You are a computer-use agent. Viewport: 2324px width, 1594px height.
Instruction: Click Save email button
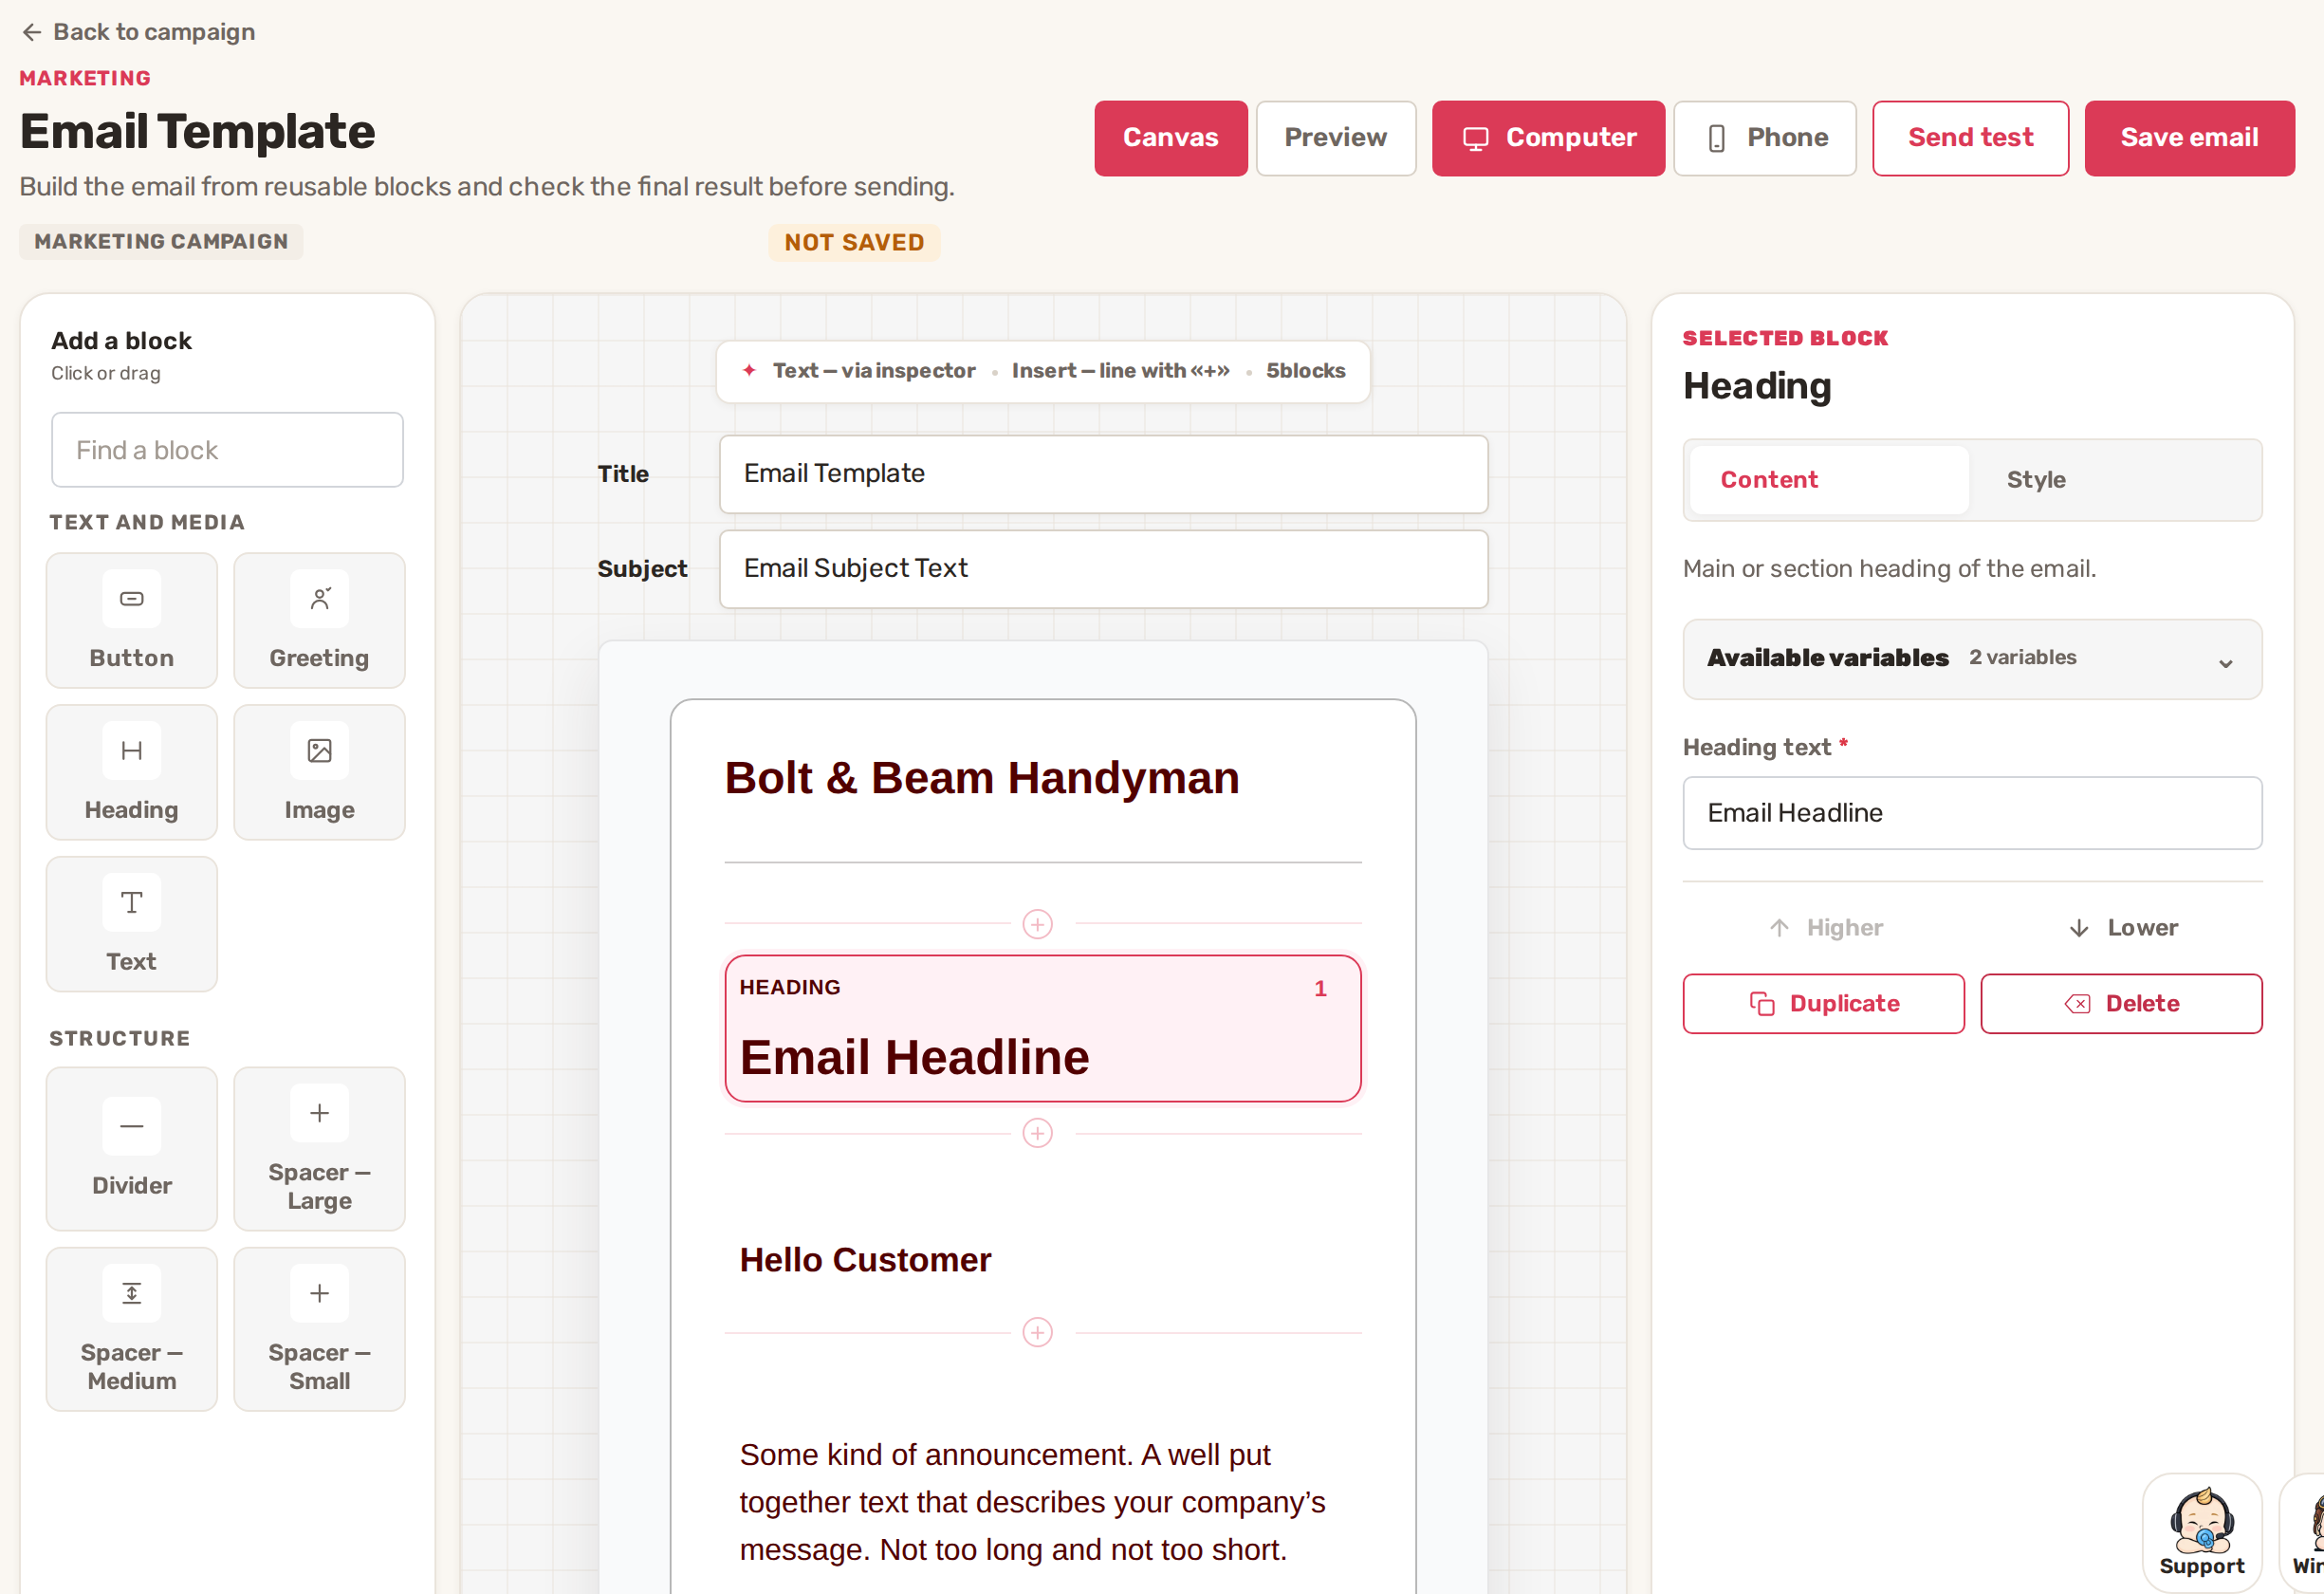pos(2189,138)
